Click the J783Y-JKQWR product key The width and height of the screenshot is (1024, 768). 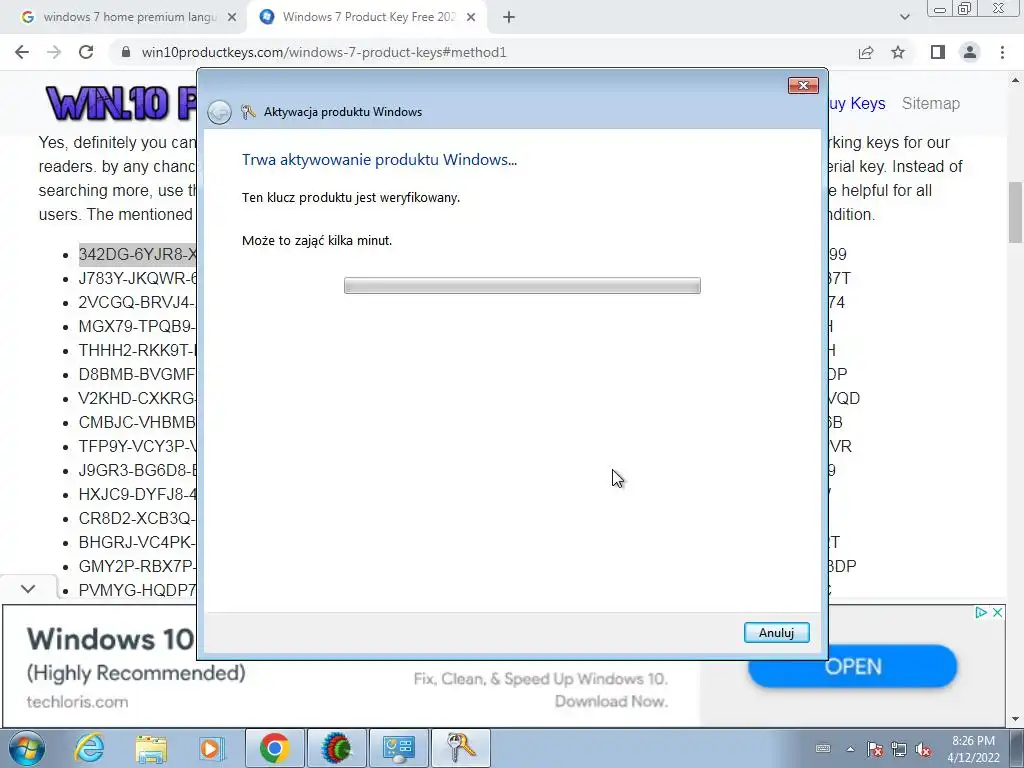[137, 278]
